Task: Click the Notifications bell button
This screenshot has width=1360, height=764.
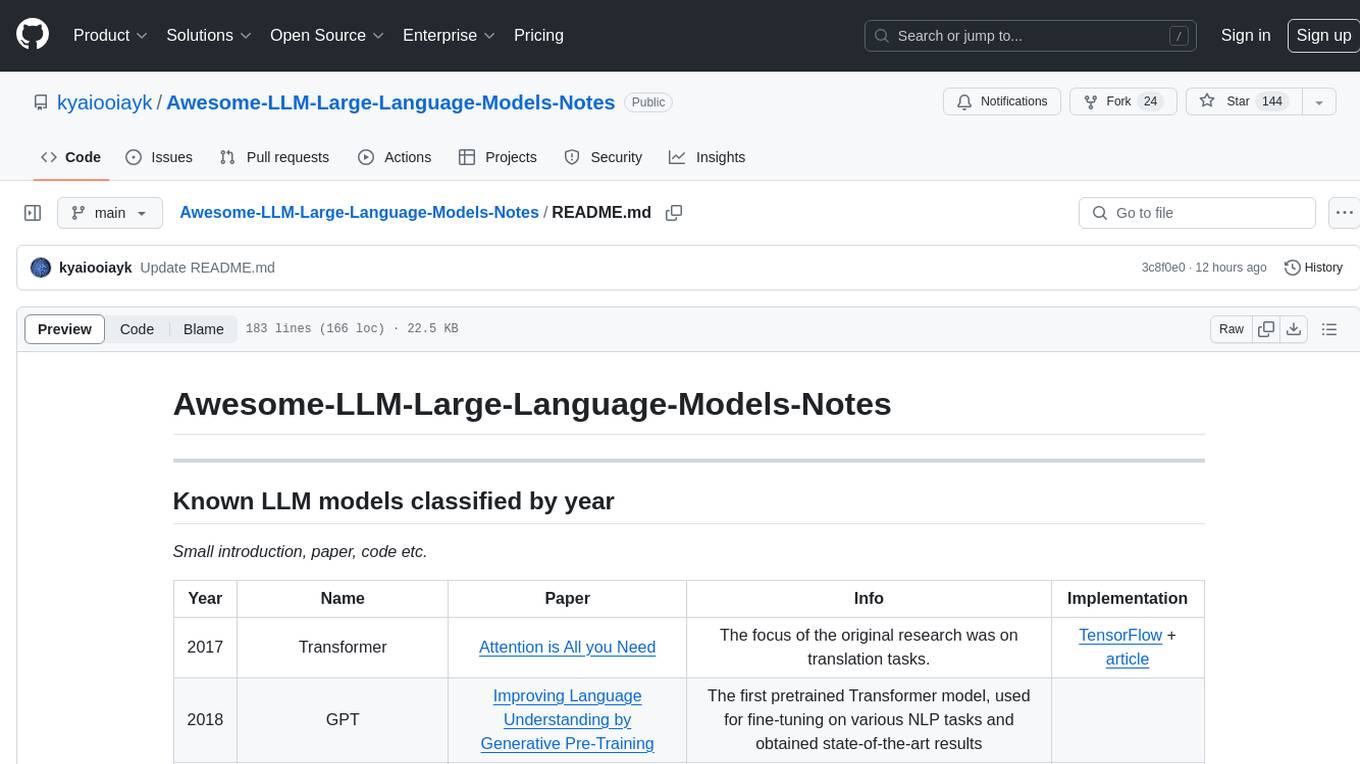Action: 1002,101
